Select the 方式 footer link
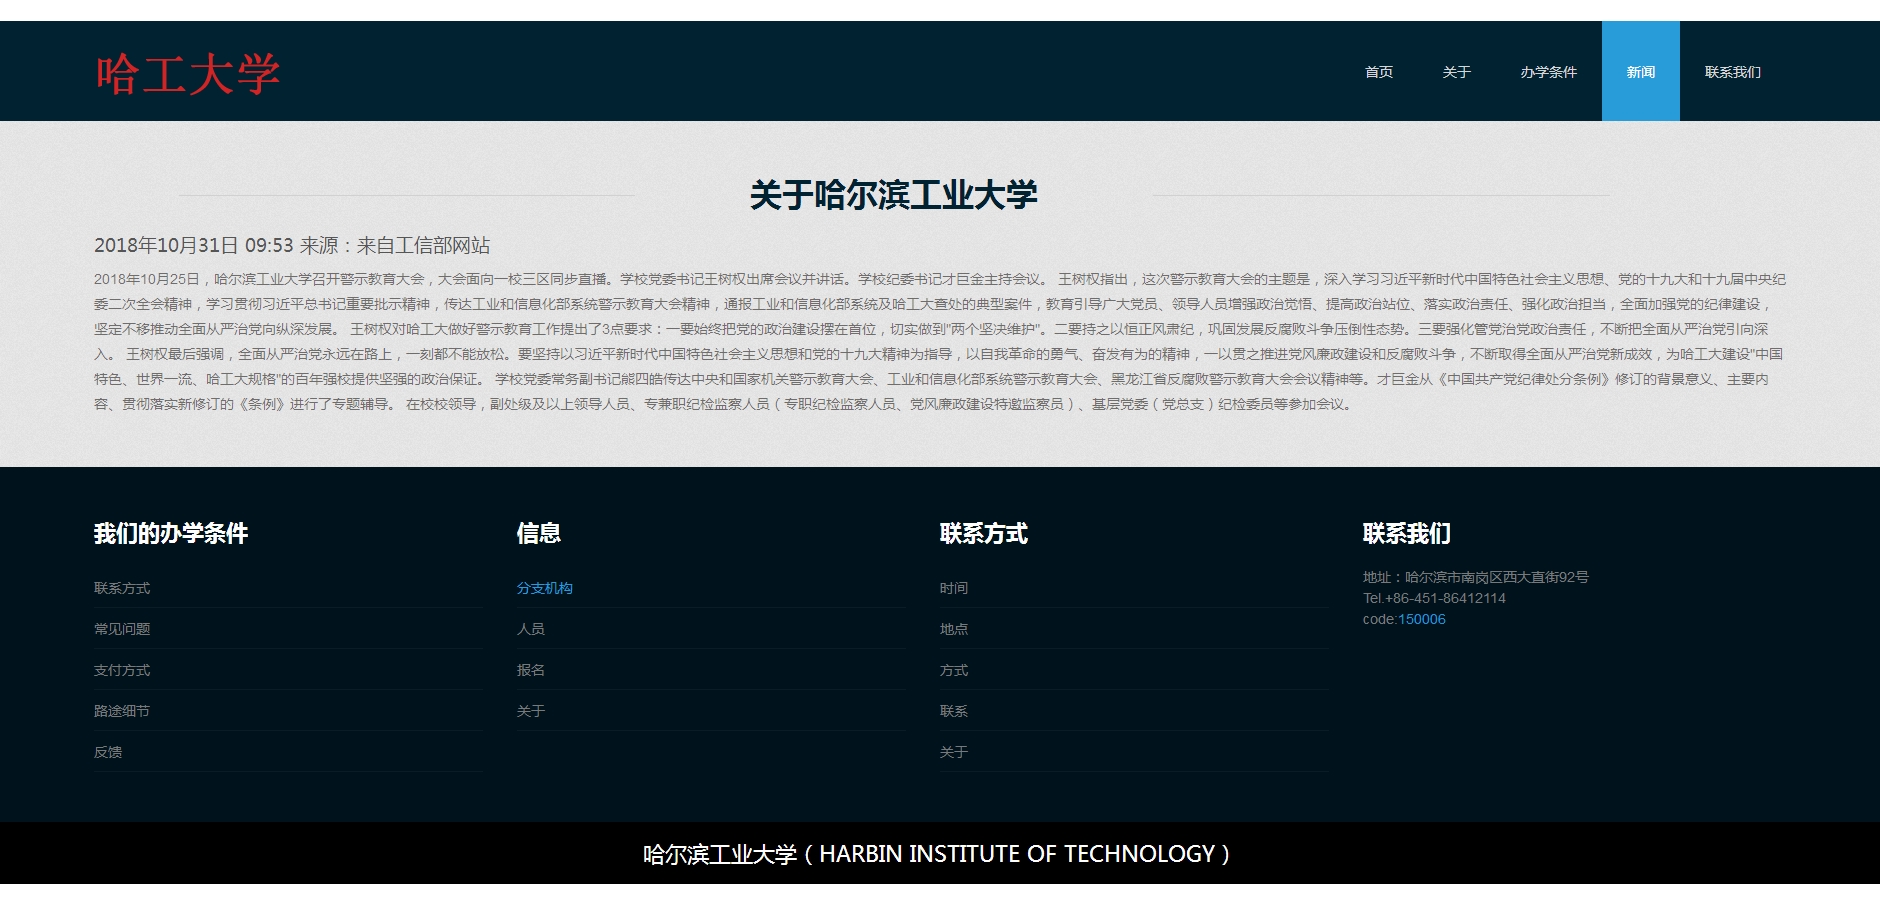 click(953, 670)
